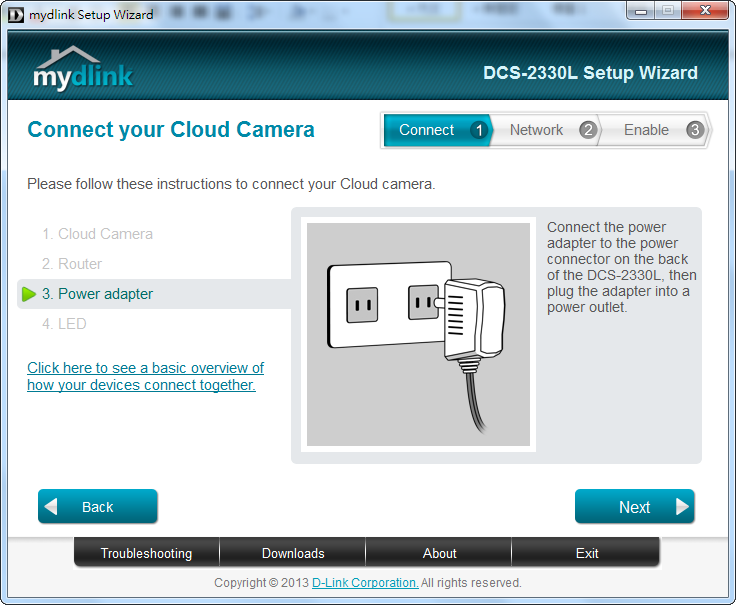Viewport: 736px width, 605px height.
Task: Click the D-Link title bar icon
Action: (x=15, y=15)
